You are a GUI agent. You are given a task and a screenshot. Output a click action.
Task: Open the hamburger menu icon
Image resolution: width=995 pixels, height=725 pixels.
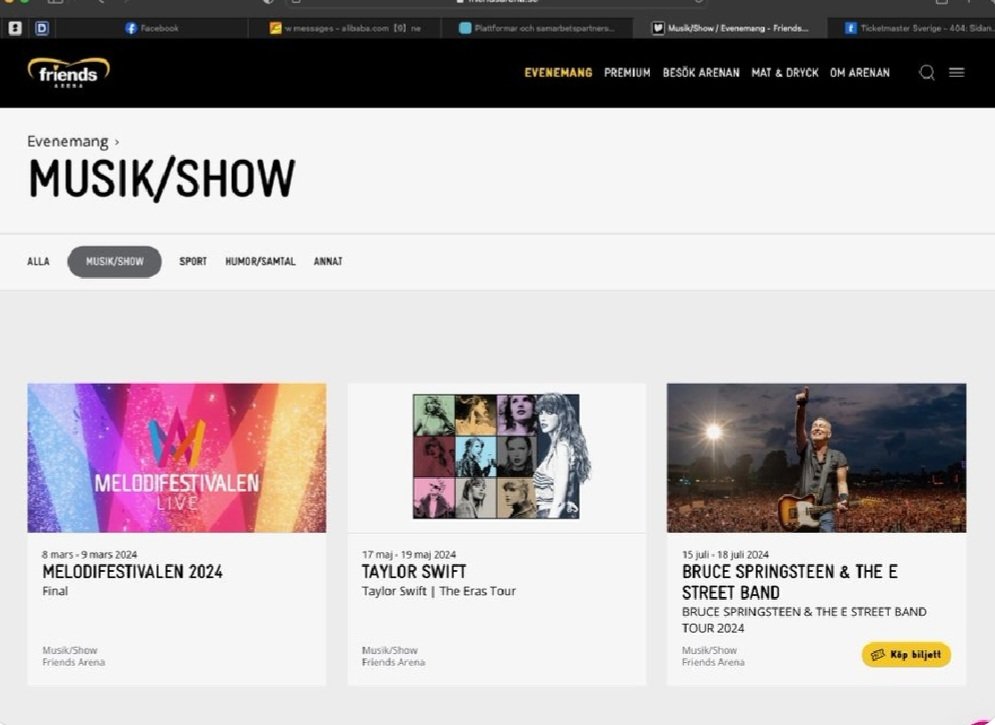point(956,72)
